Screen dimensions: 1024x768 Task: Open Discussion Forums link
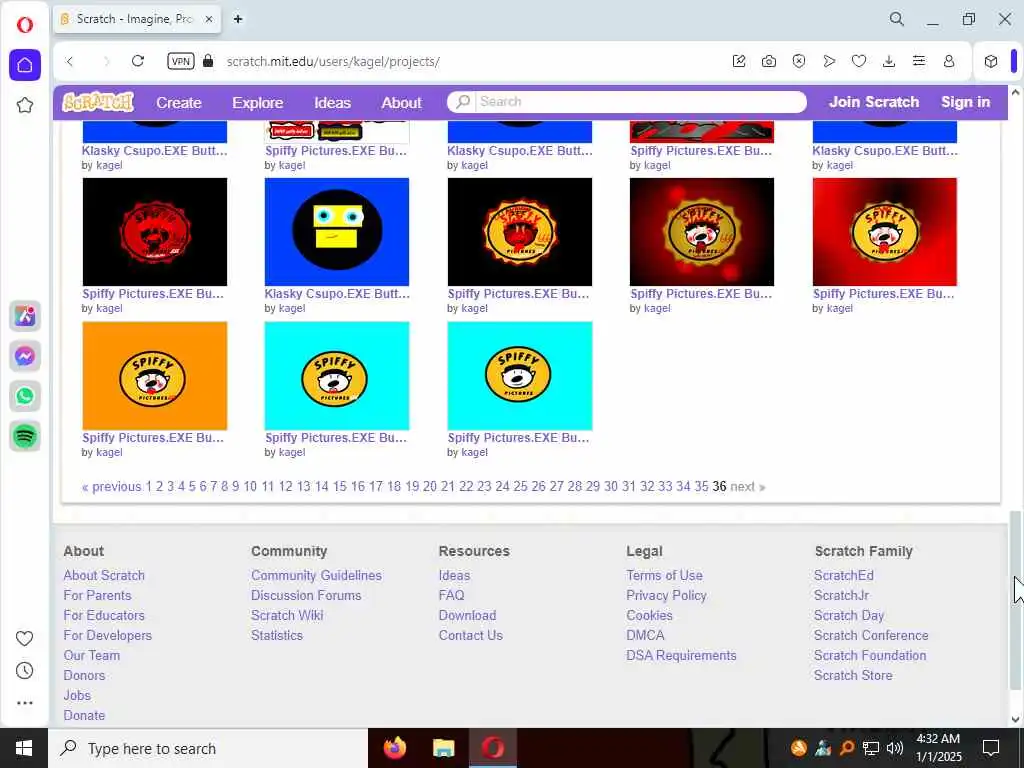point(306,596)
